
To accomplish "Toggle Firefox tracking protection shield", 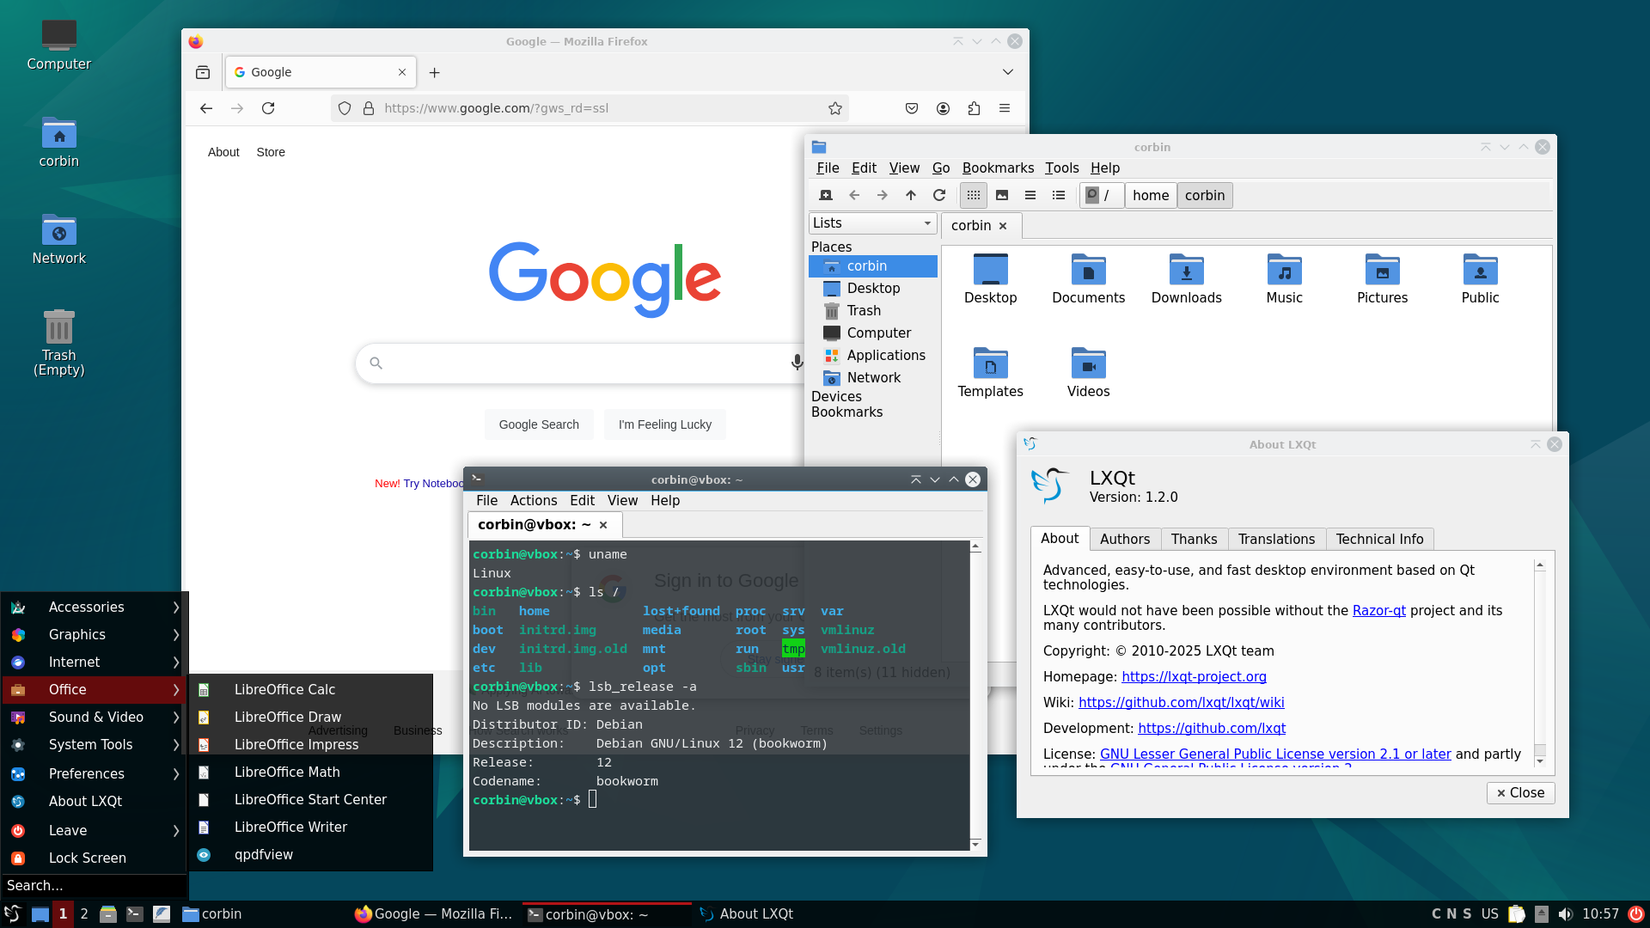I will pyautogui.click(x=344, y=108).
